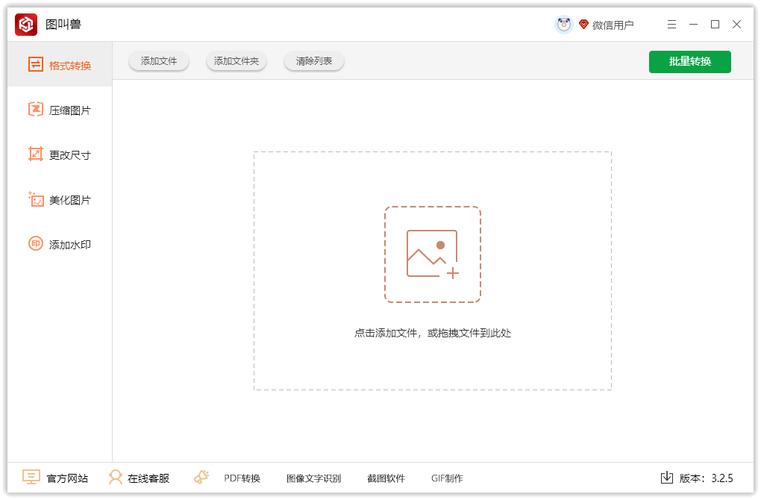Open the GIF制作 link

point(447,479)
